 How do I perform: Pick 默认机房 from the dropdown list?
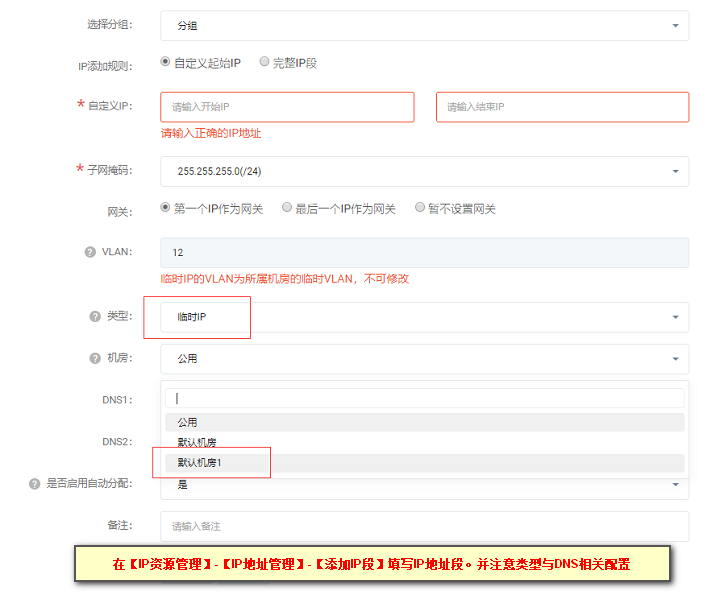(424, 443)
